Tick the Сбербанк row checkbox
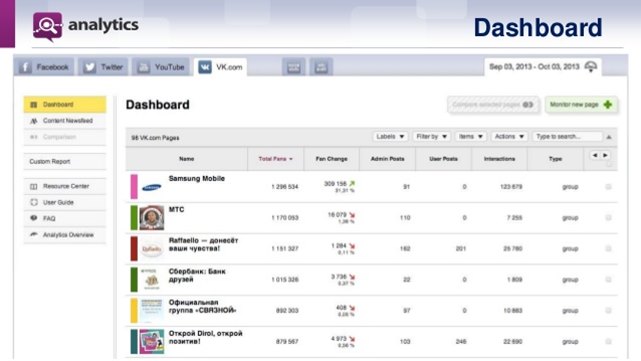Image resolution: width=641 pixels, height=361 pixels. [x=608, y=280]
